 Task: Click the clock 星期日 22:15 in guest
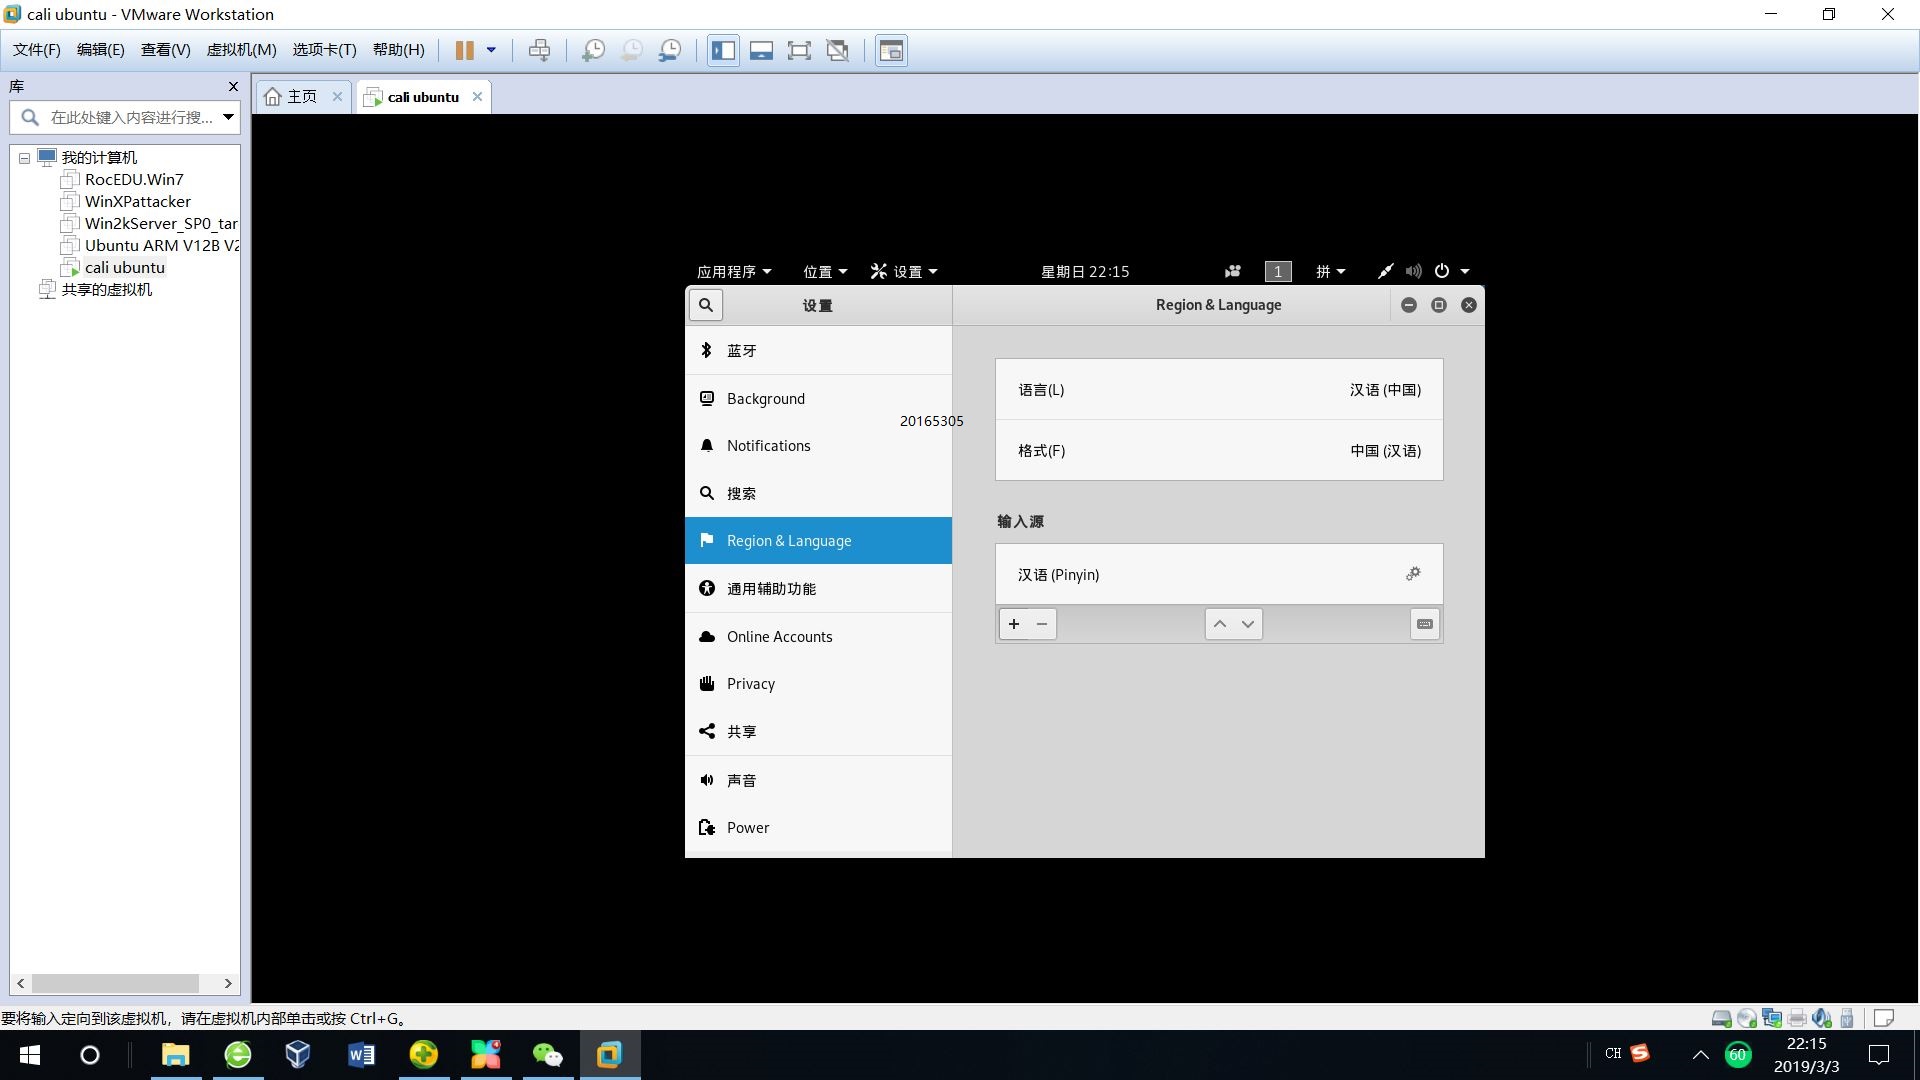coord(1085,271)
